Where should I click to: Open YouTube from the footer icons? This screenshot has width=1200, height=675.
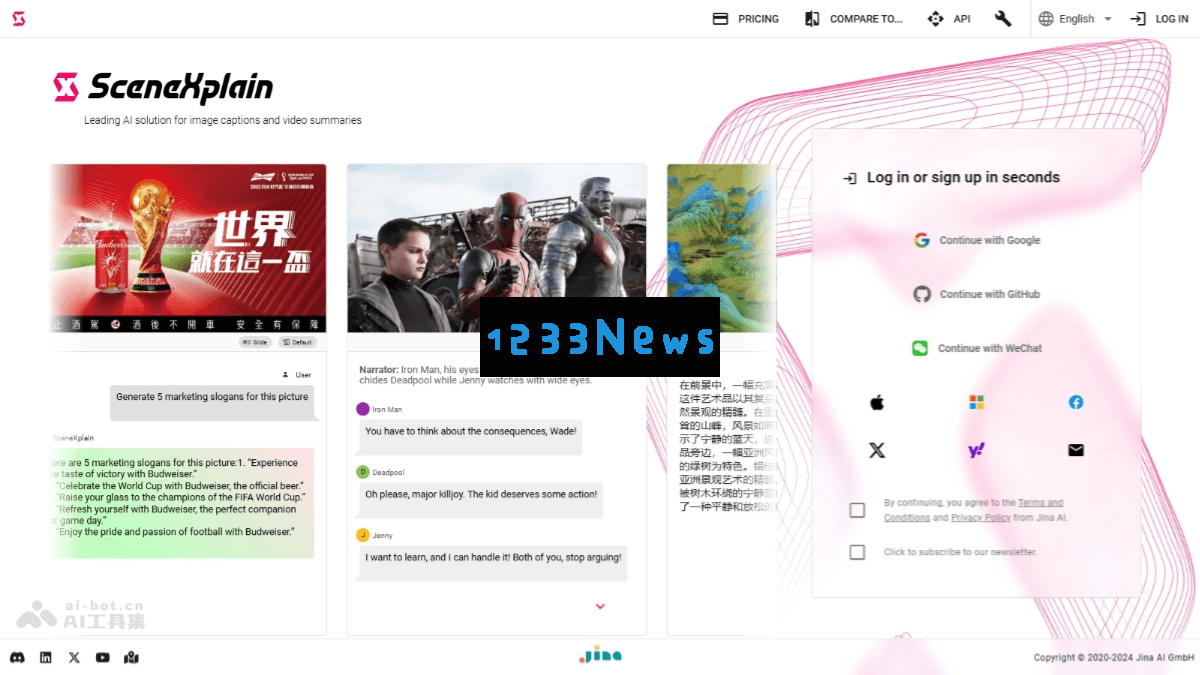tap(103, 657)
